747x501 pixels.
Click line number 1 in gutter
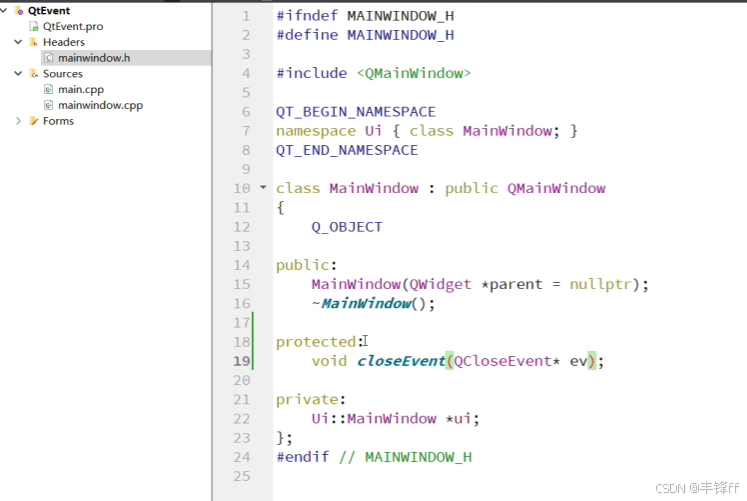tap(246, 16)
